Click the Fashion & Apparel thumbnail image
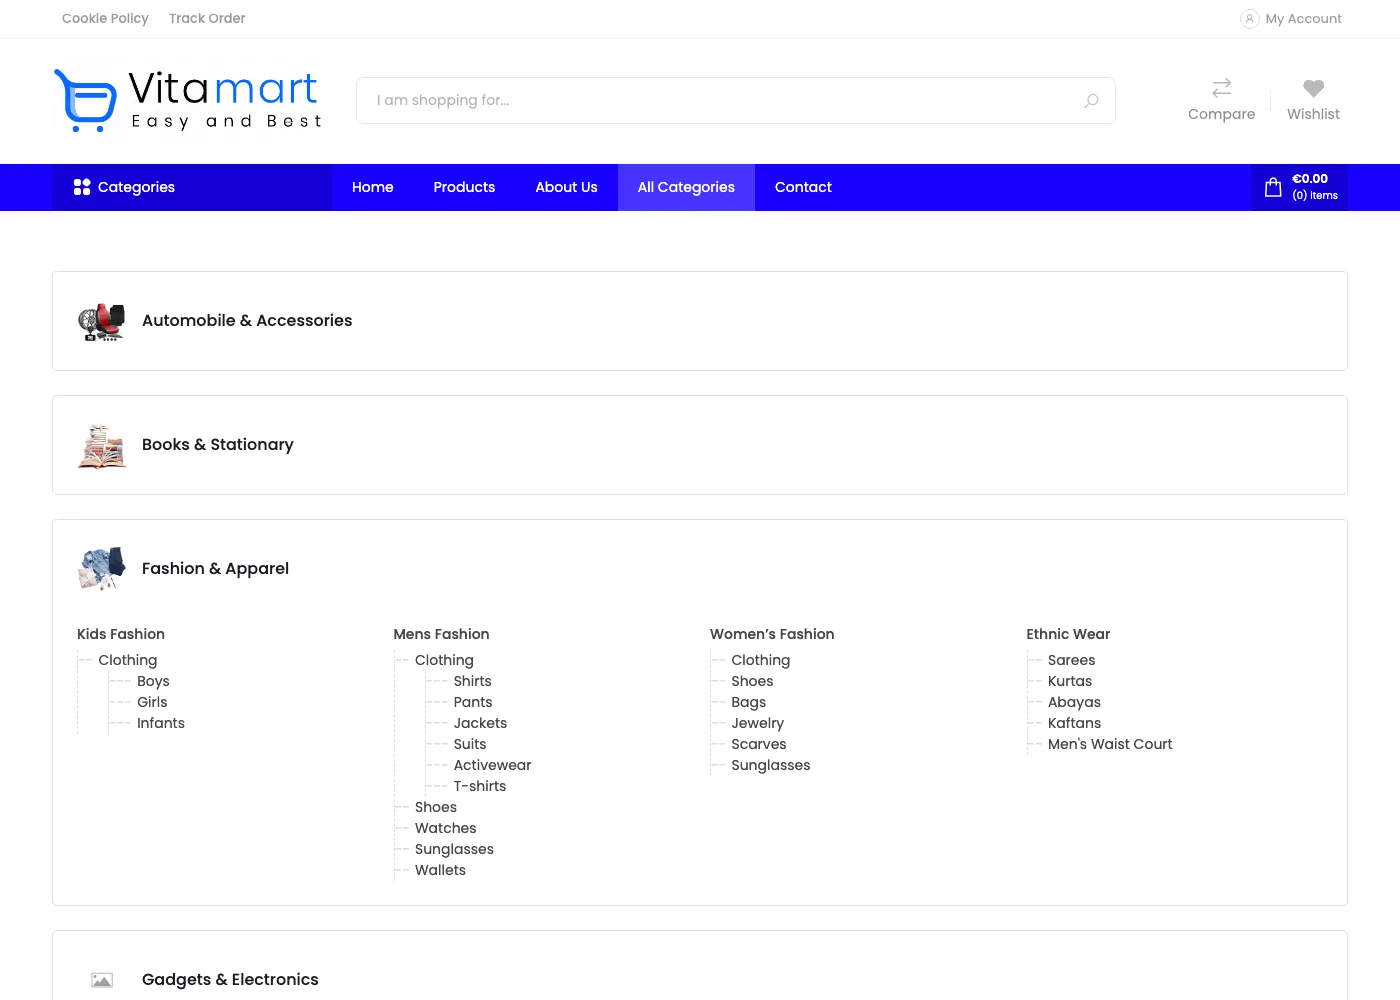1400x1000 pixels. point(102,569)
